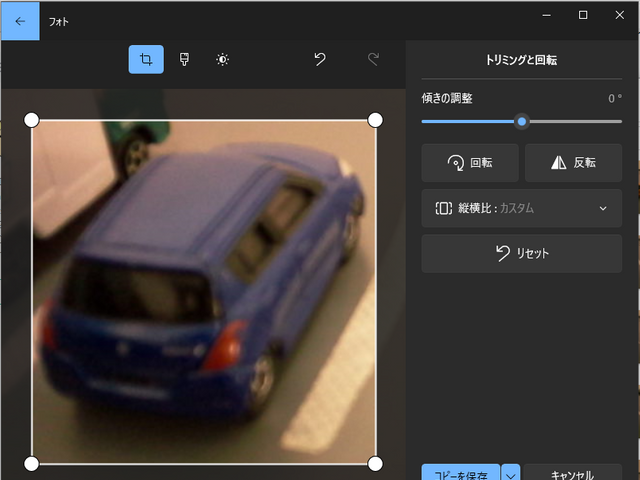Click the back arrow to exit editing
The width and height of the screenshot is (640, 480).
pos(19,20)
